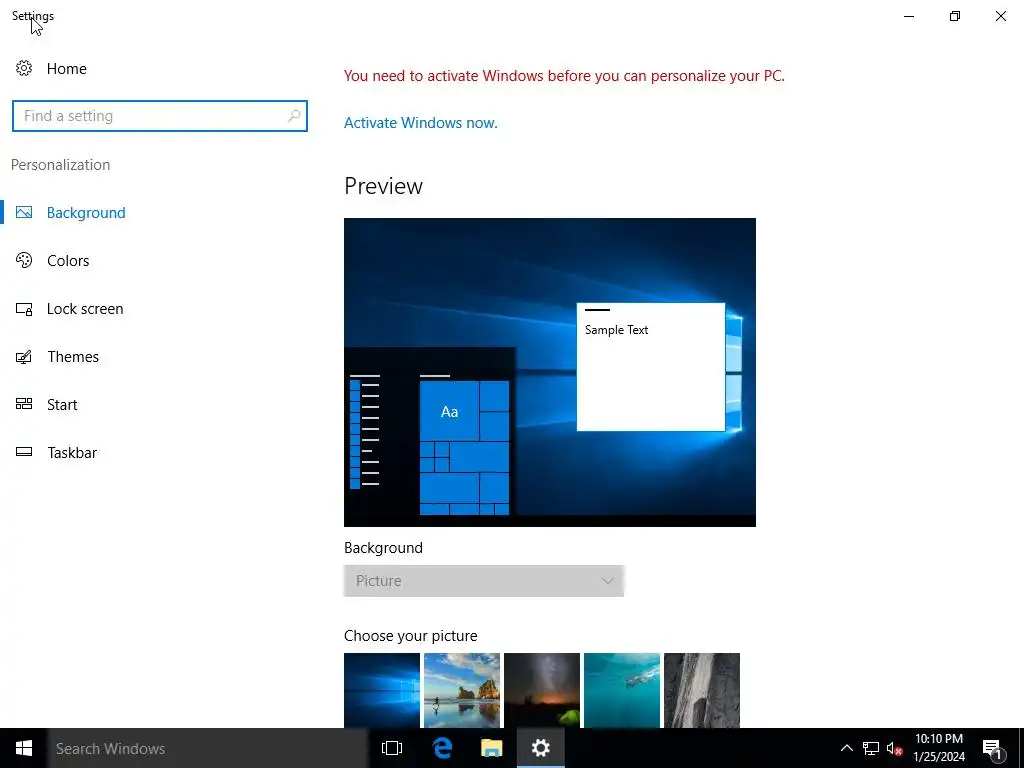Click the desktop preview image
Image resolution: width=1024 pixels, height=768 pixels.
(x=550, y=372)
